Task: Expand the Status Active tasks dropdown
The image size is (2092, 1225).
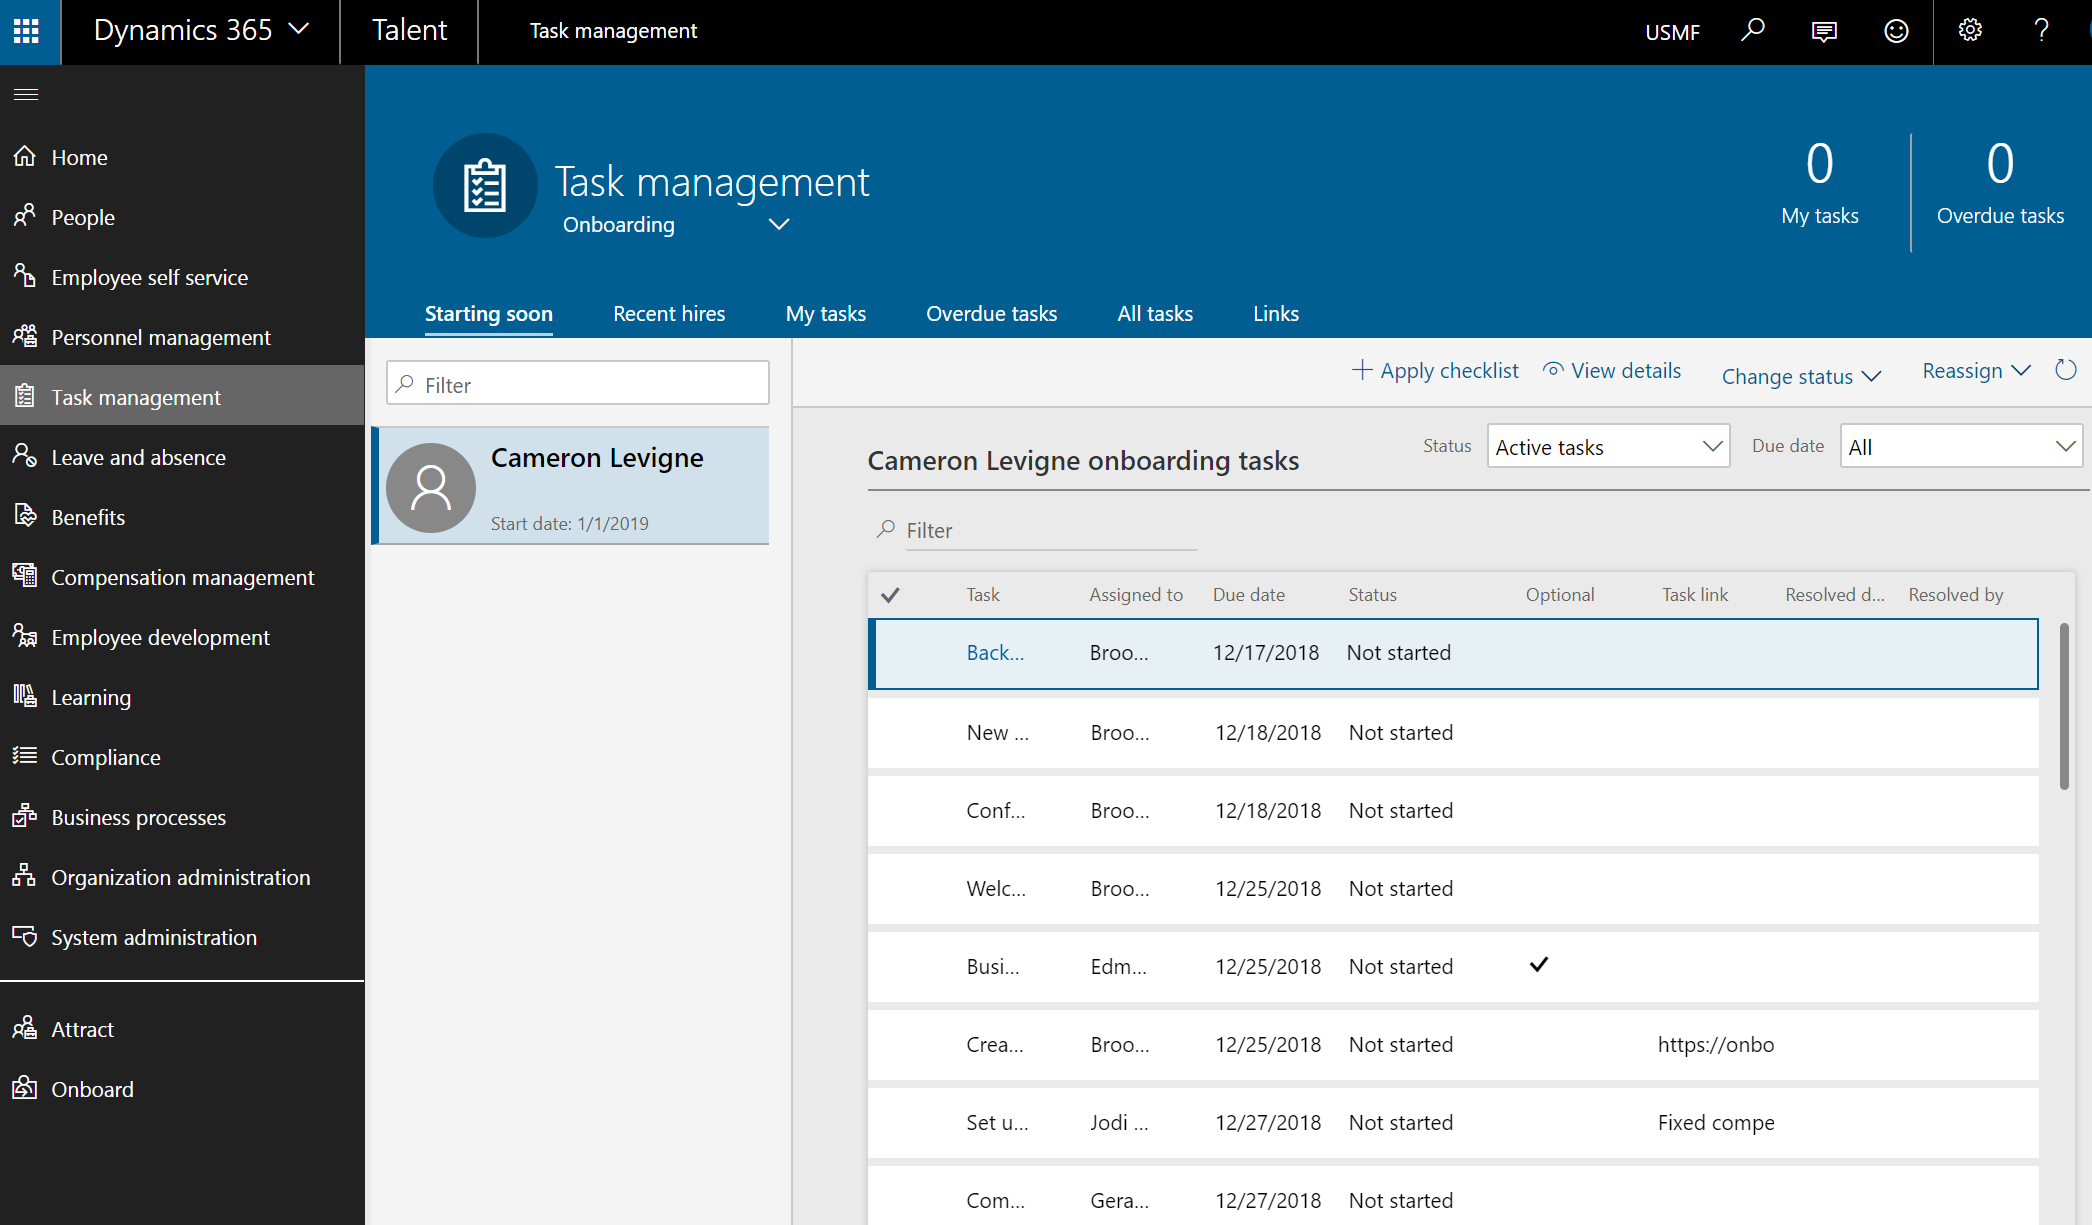Action: tap(1608, 447)
